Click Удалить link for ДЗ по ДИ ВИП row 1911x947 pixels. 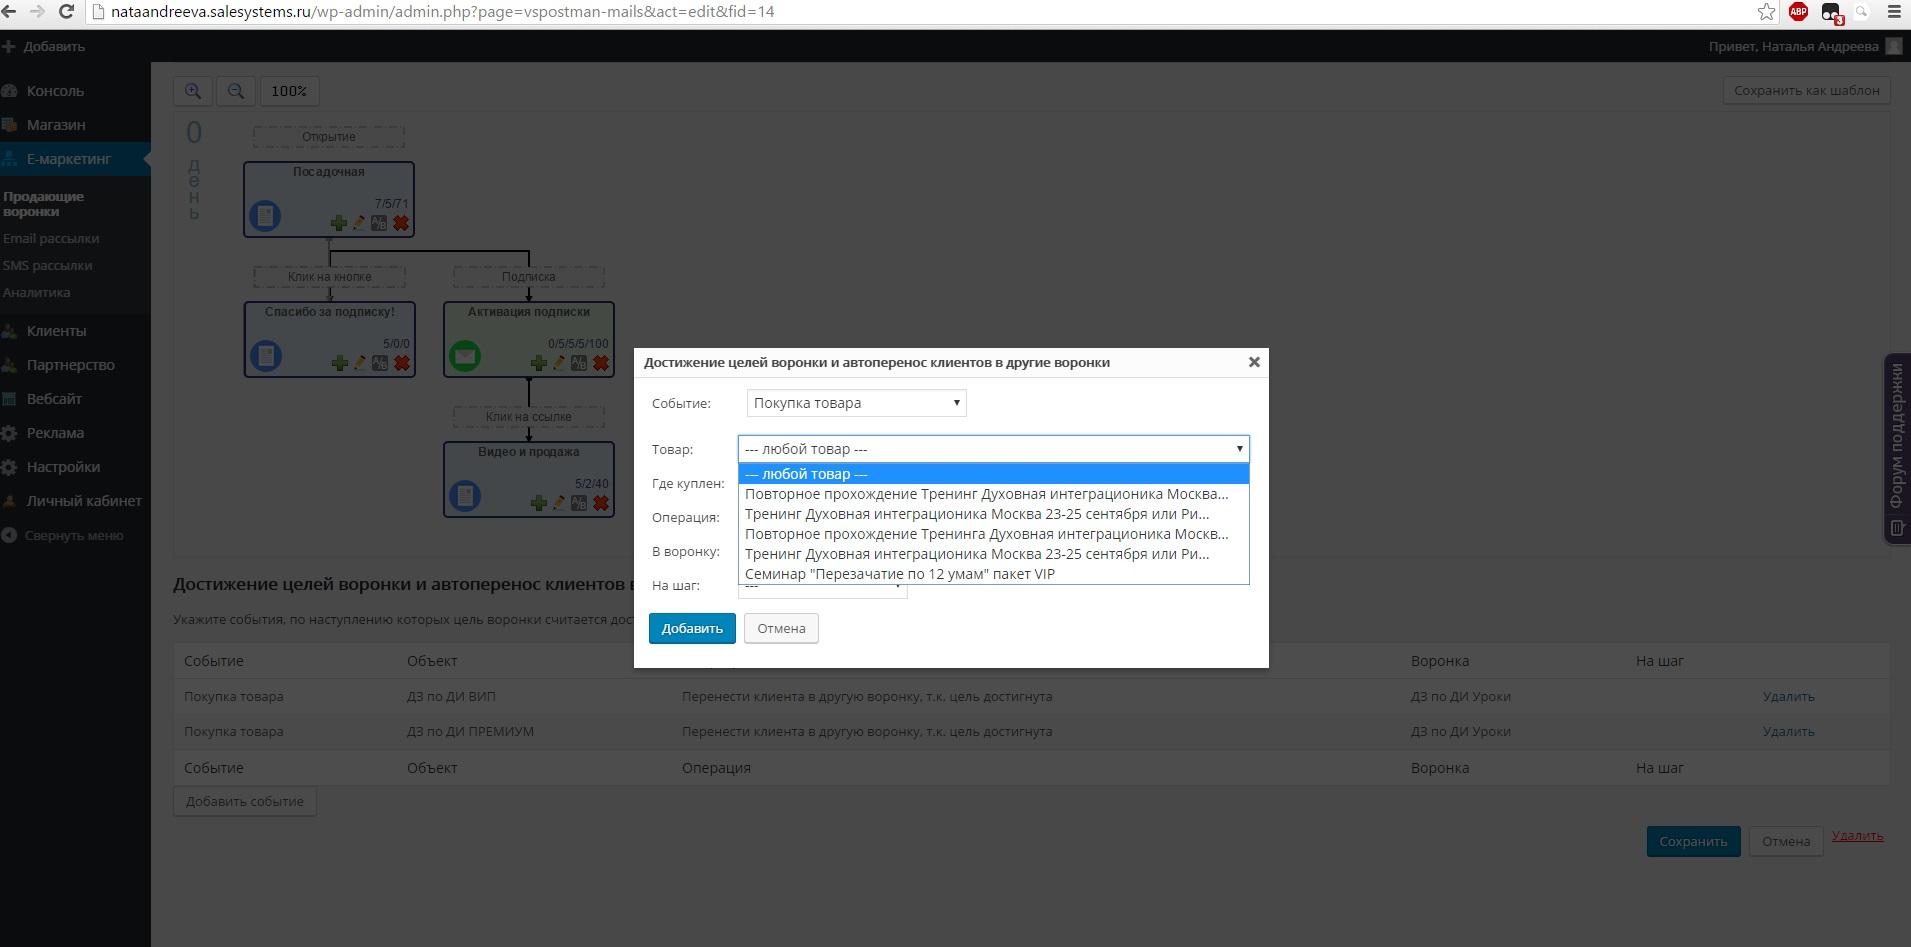(1788, 696)
